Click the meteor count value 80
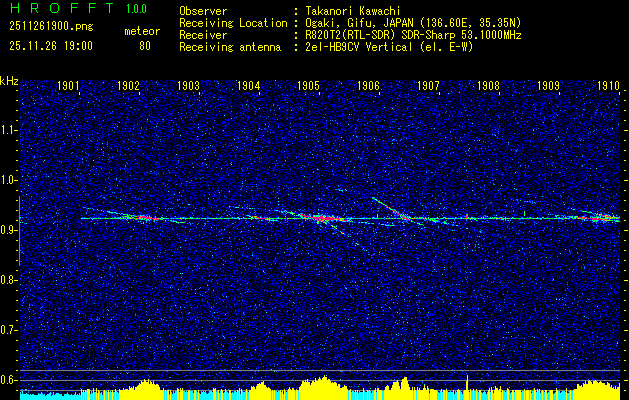Image resolution: width=629 pixels, height=400 pixels. pyautogui.click(x=145, y=46)
